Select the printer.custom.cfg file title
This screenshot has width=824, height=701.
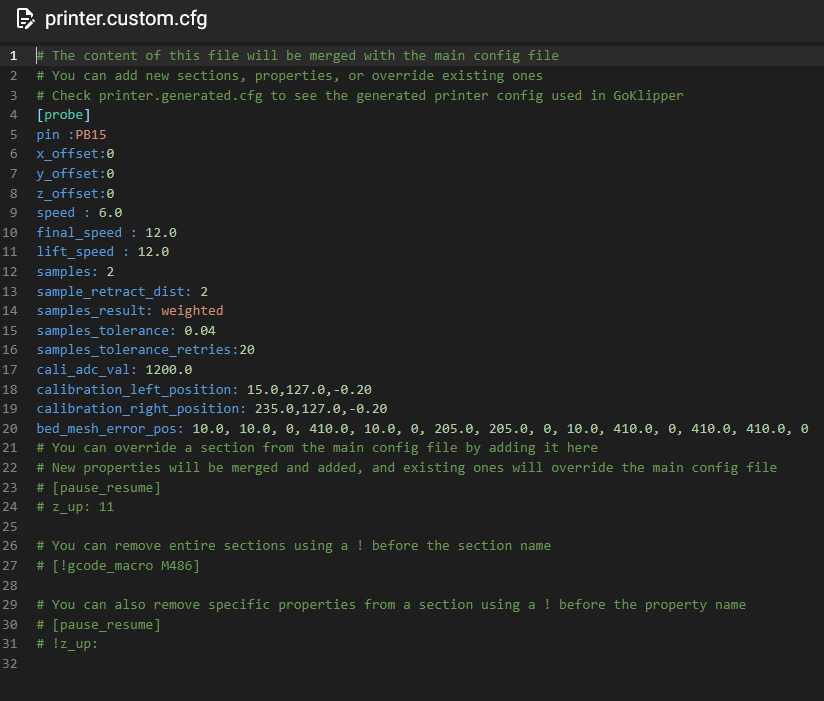(x=126, y=19)
